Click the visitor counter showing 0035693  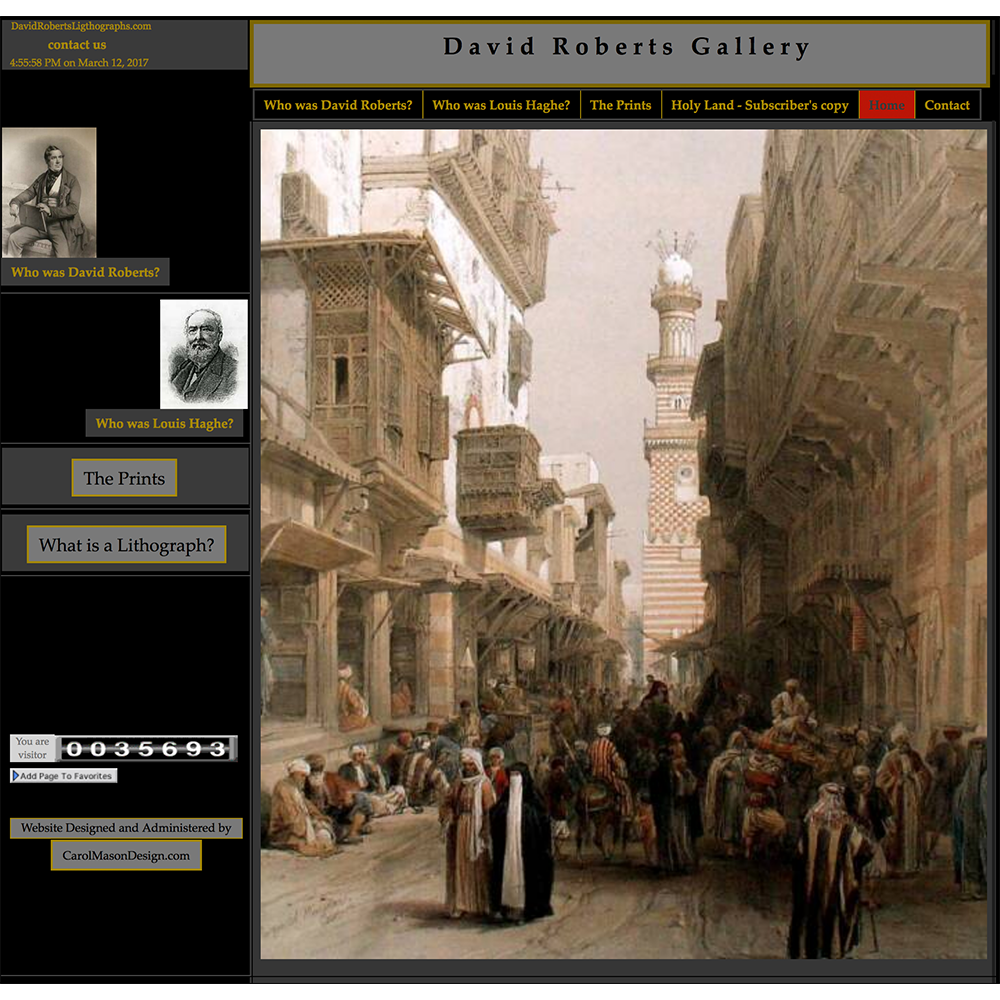(147, 748)
